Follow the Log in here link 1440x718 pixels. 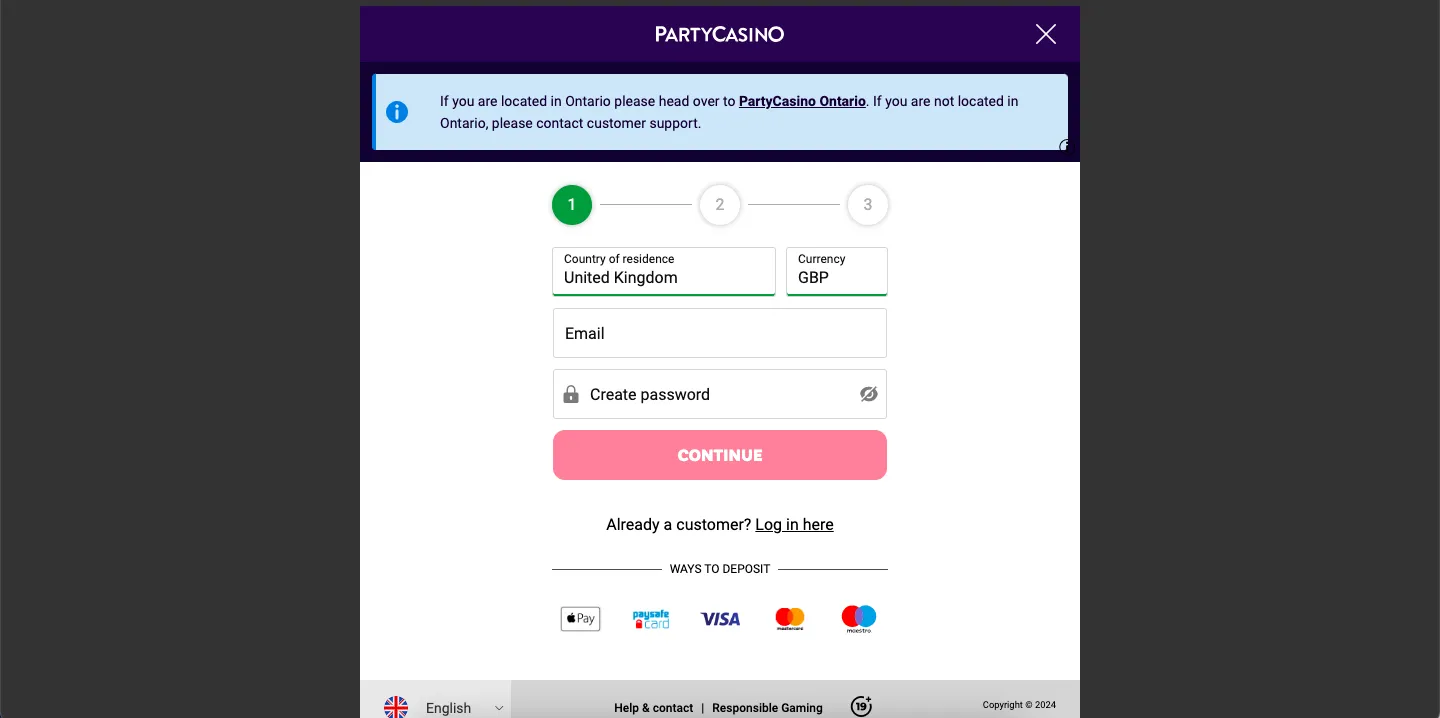[794, 524]
